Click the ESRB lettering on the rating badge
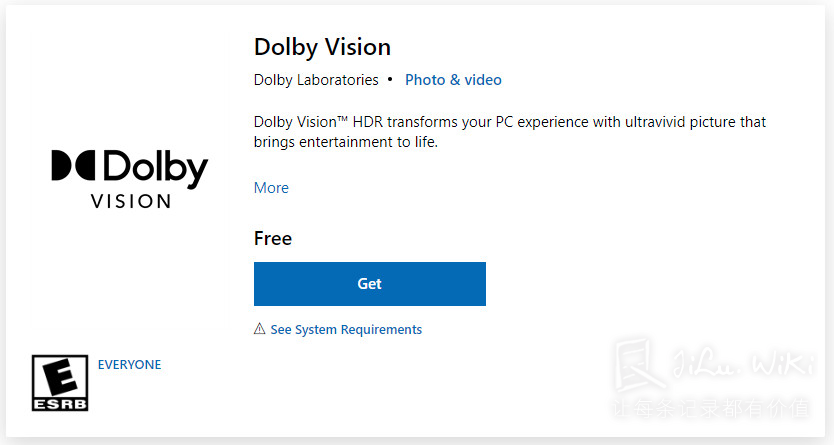Screen dimensions: 834x445 click(x=60, y=404)
